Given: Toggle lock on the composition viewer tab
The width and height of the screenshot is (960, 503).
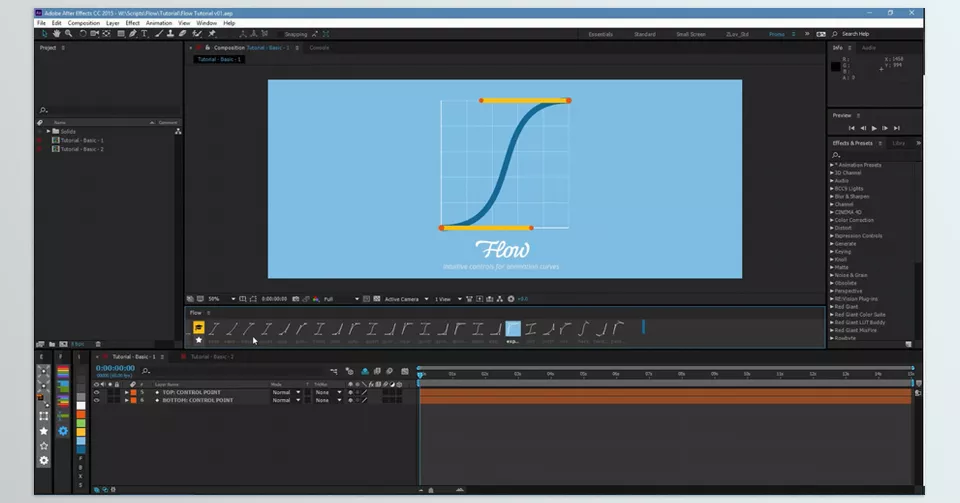Looking at the screenshot, I should point(208,48).
